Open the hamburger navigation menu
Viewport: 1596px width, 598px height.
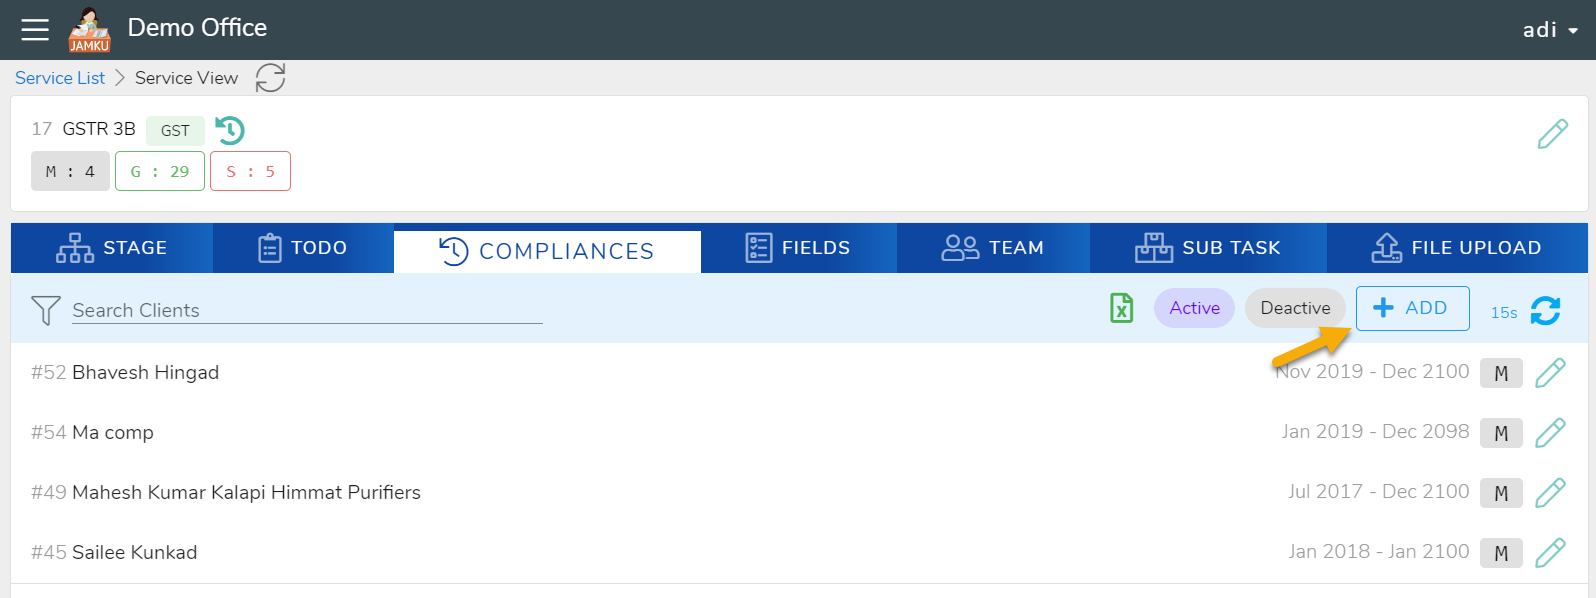tap(35, 30)
